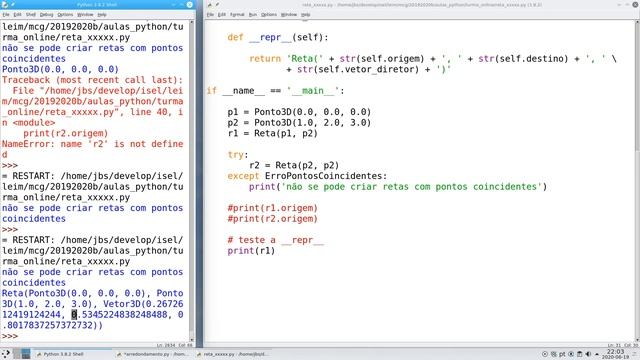Open Edit menu in Python Shell window
640x360 pixels.
coord(17,15)
